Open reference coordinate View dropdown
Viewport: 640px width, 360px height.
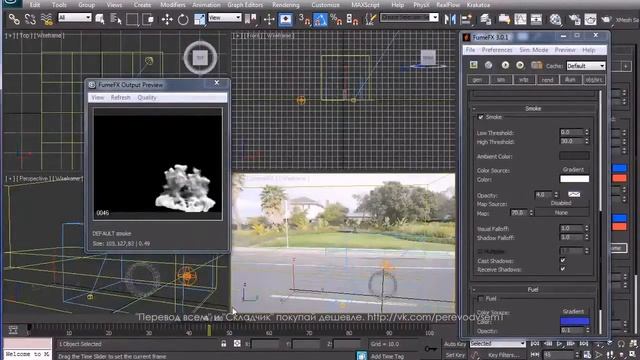pos(224,18)
